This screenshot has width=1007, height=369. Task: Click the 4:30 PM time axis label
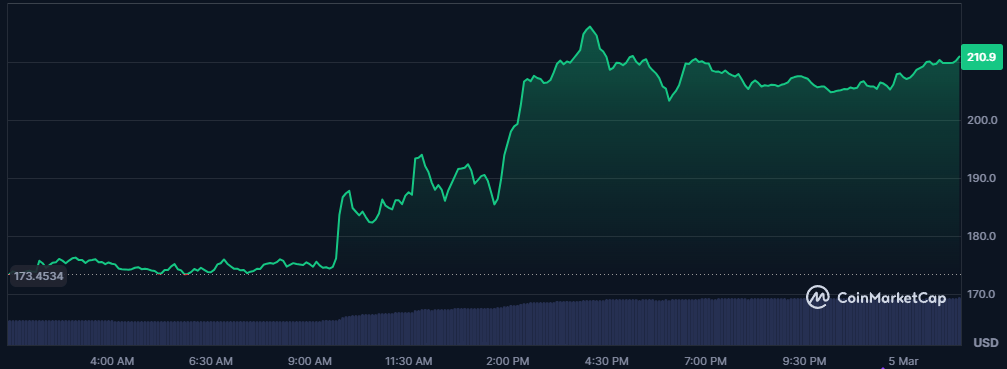click(607, 361)
